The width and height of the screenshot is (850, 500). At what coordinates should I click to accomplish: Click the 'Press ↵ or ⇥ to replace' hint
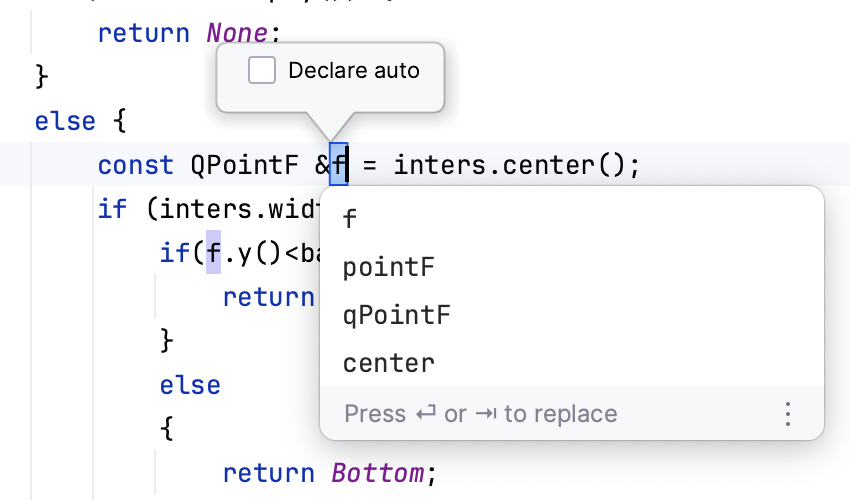point(480,414)
